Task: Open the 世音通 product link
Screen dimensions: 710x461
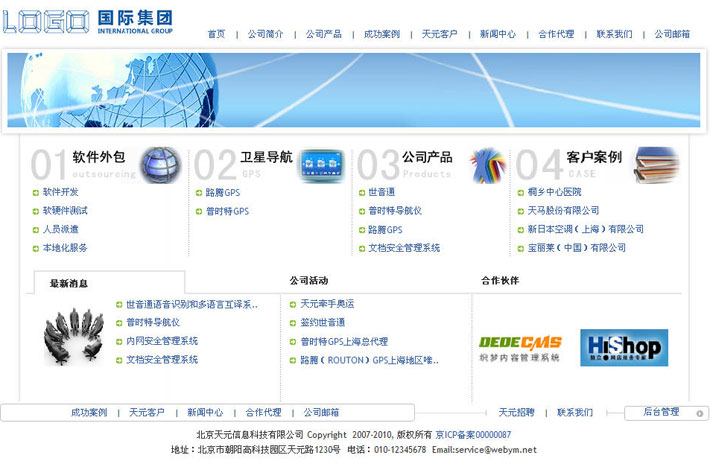Action: 381,192
